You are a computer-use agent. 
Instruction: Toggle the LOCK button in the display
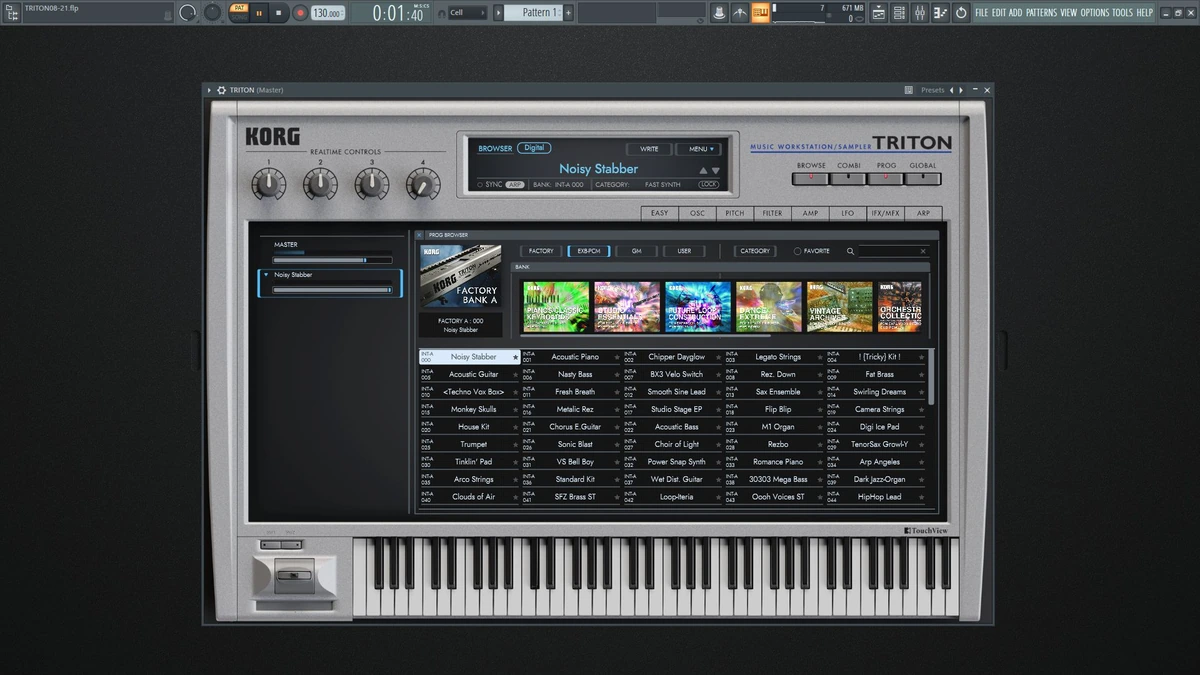pos(708,184)
